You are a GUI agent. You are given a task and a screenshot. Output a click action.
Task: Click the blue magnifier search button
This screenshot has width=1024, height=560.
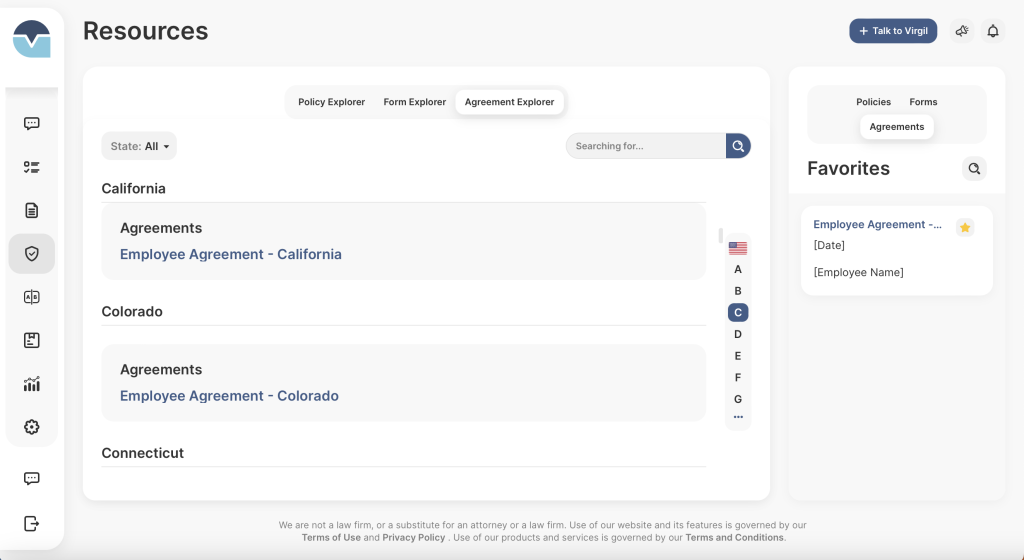tap(738, 146)
